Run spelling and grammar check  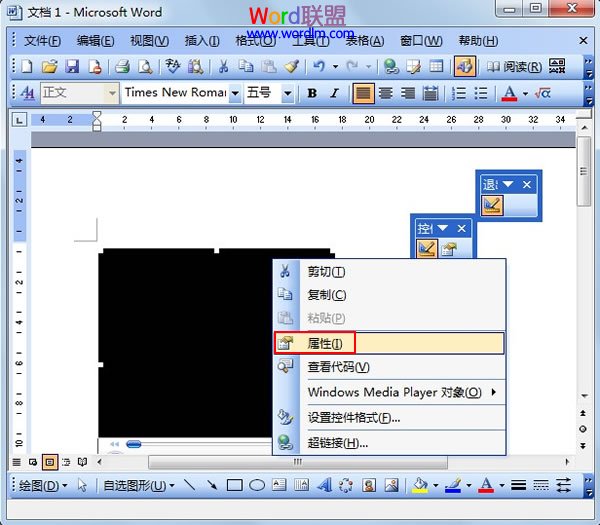coord(173,67)
